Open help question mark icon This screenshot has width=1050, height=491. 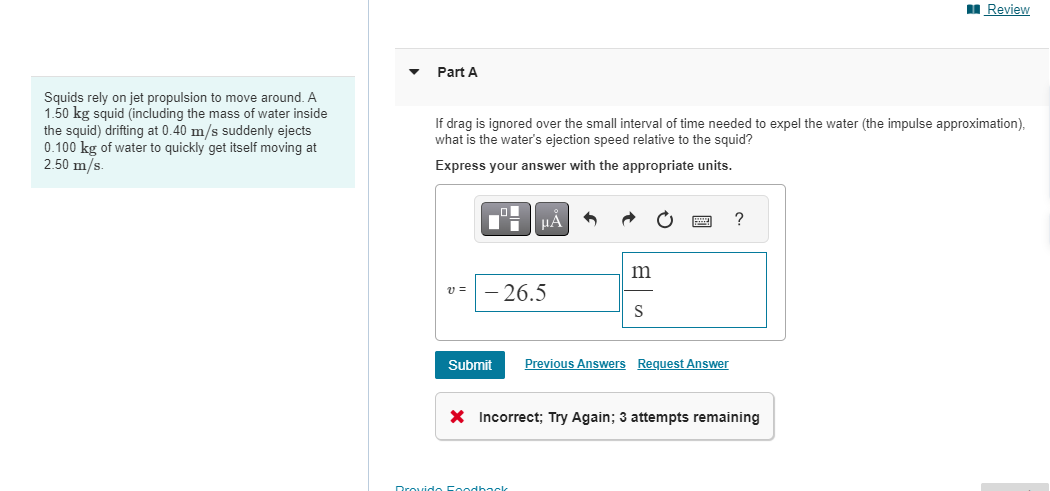pos(739,219)
